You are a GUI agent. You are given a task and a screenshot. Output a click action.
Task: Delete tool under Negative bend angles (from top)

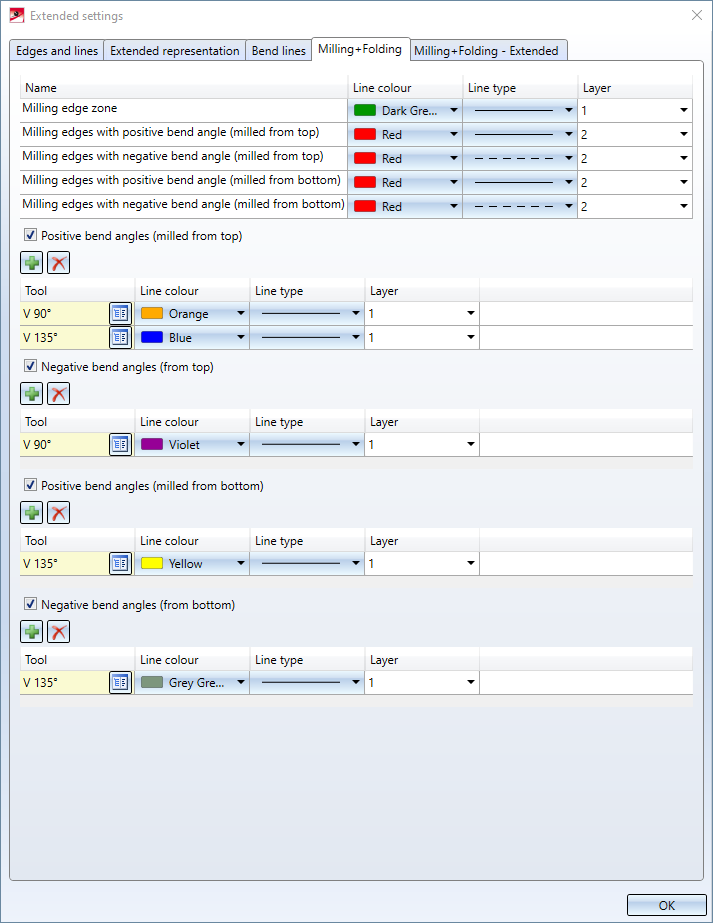58,394
